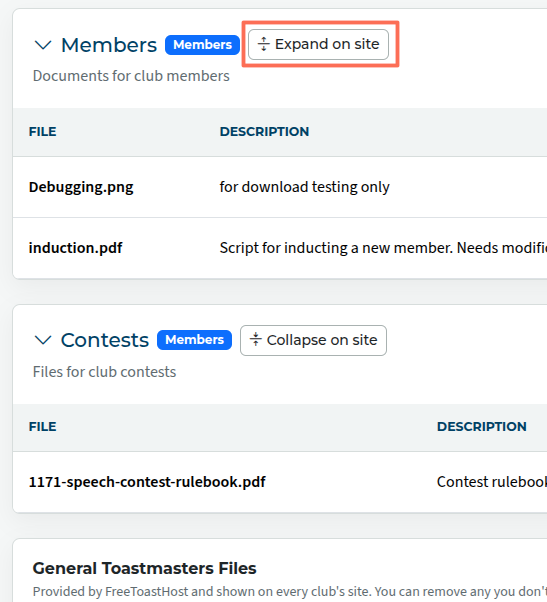Click the Collapse on site button
This screenshot has height=602, width=547.
[x=313, y=340]
